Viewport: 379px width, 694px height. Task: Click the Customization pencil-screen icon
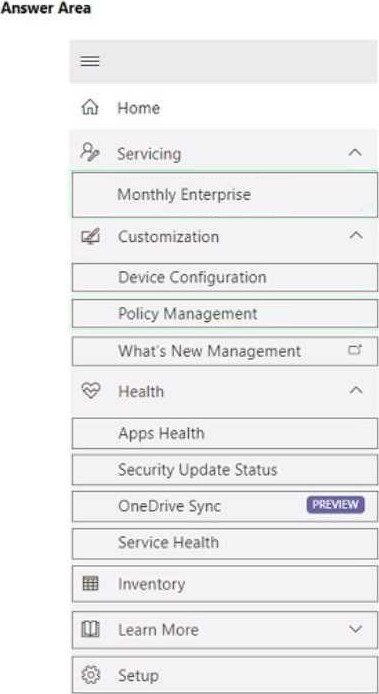coord(90,237)
